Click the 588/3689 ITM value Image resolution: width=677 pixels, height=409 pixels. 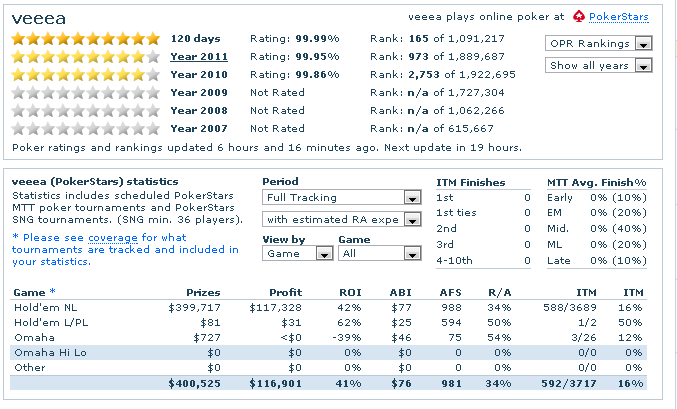pos(570,308)
